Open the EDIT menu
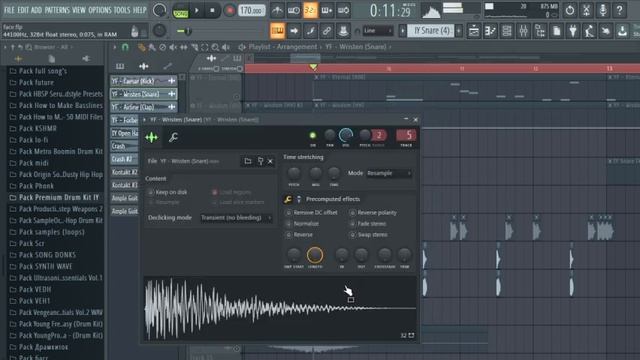 coord(23,10)
